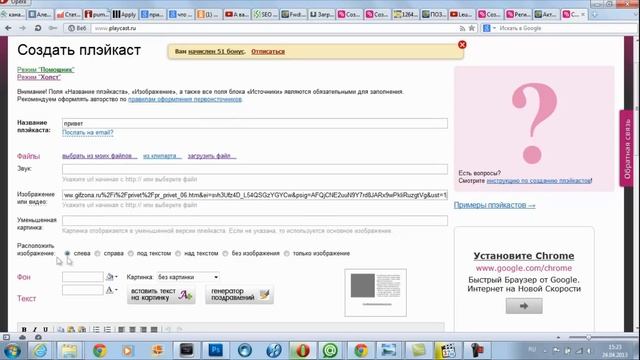This screenshot has width=640, height=360.
Task: Select 'над текстом' image position radio button
Action: tap(178, 253)
